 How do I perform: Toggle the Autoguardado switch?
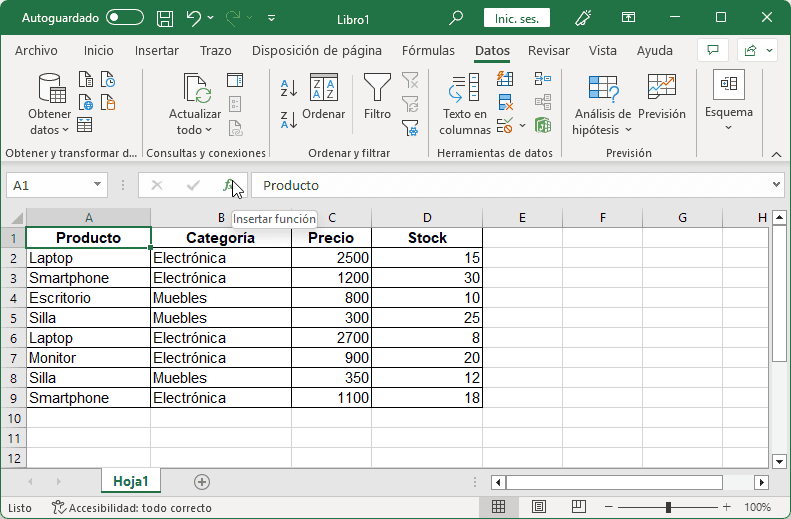click(125, 18)
